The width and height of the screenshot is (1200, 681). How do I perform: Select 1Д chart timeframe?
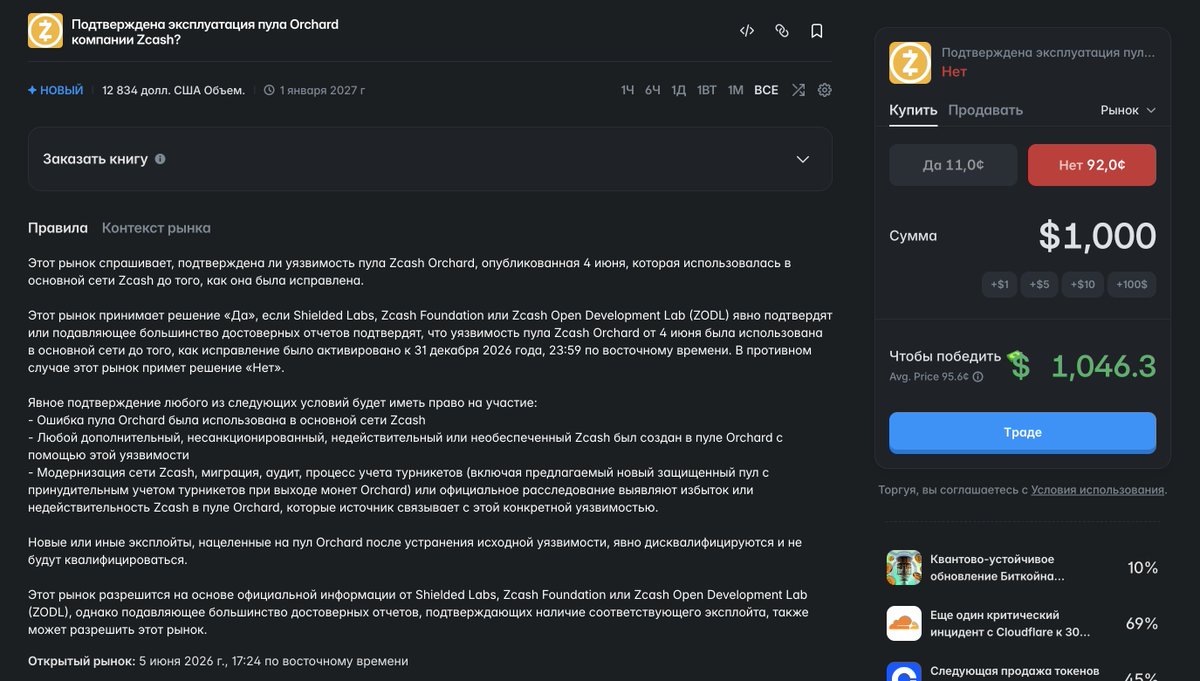point(678,90)
